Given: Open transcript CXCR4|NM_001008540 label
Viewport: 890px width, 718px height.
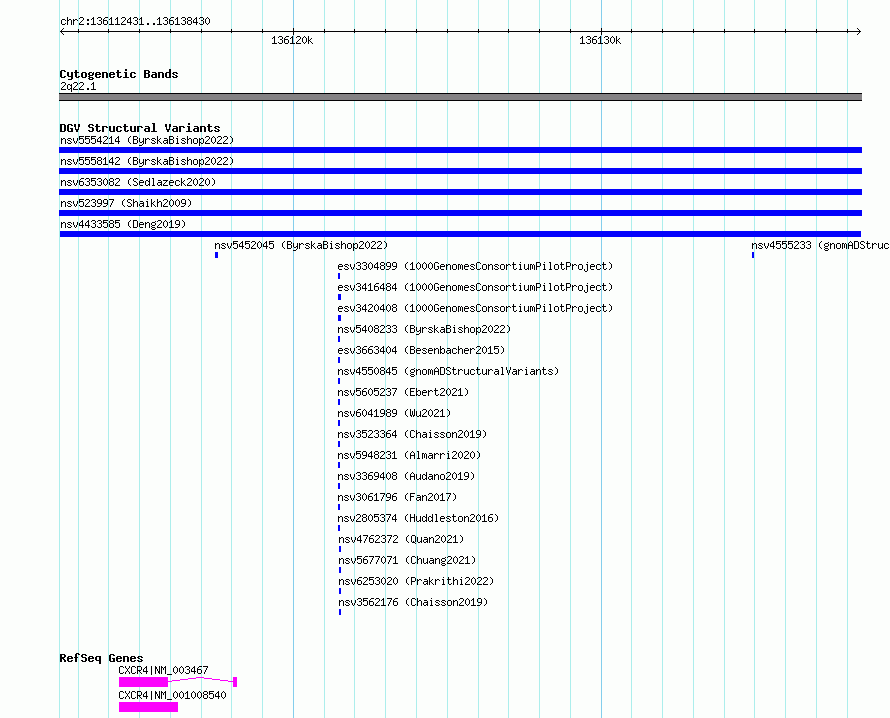Looking at the screenshot, I should pos(173,695).
